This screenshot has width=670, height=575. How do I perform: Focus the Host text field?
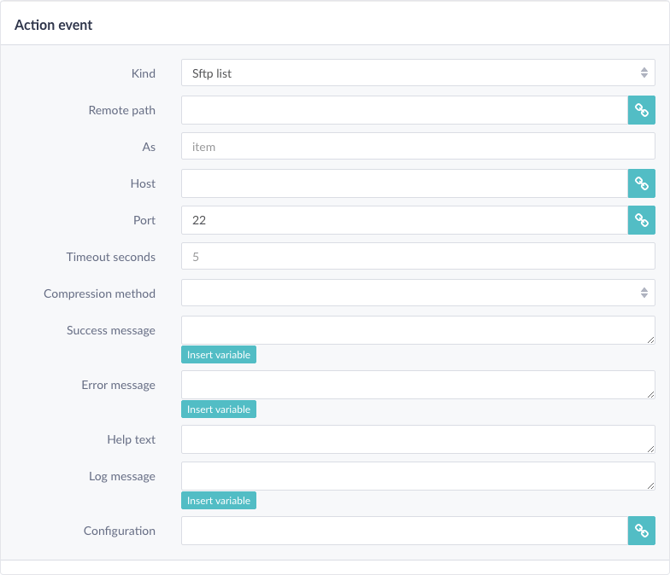pos(404,184)
